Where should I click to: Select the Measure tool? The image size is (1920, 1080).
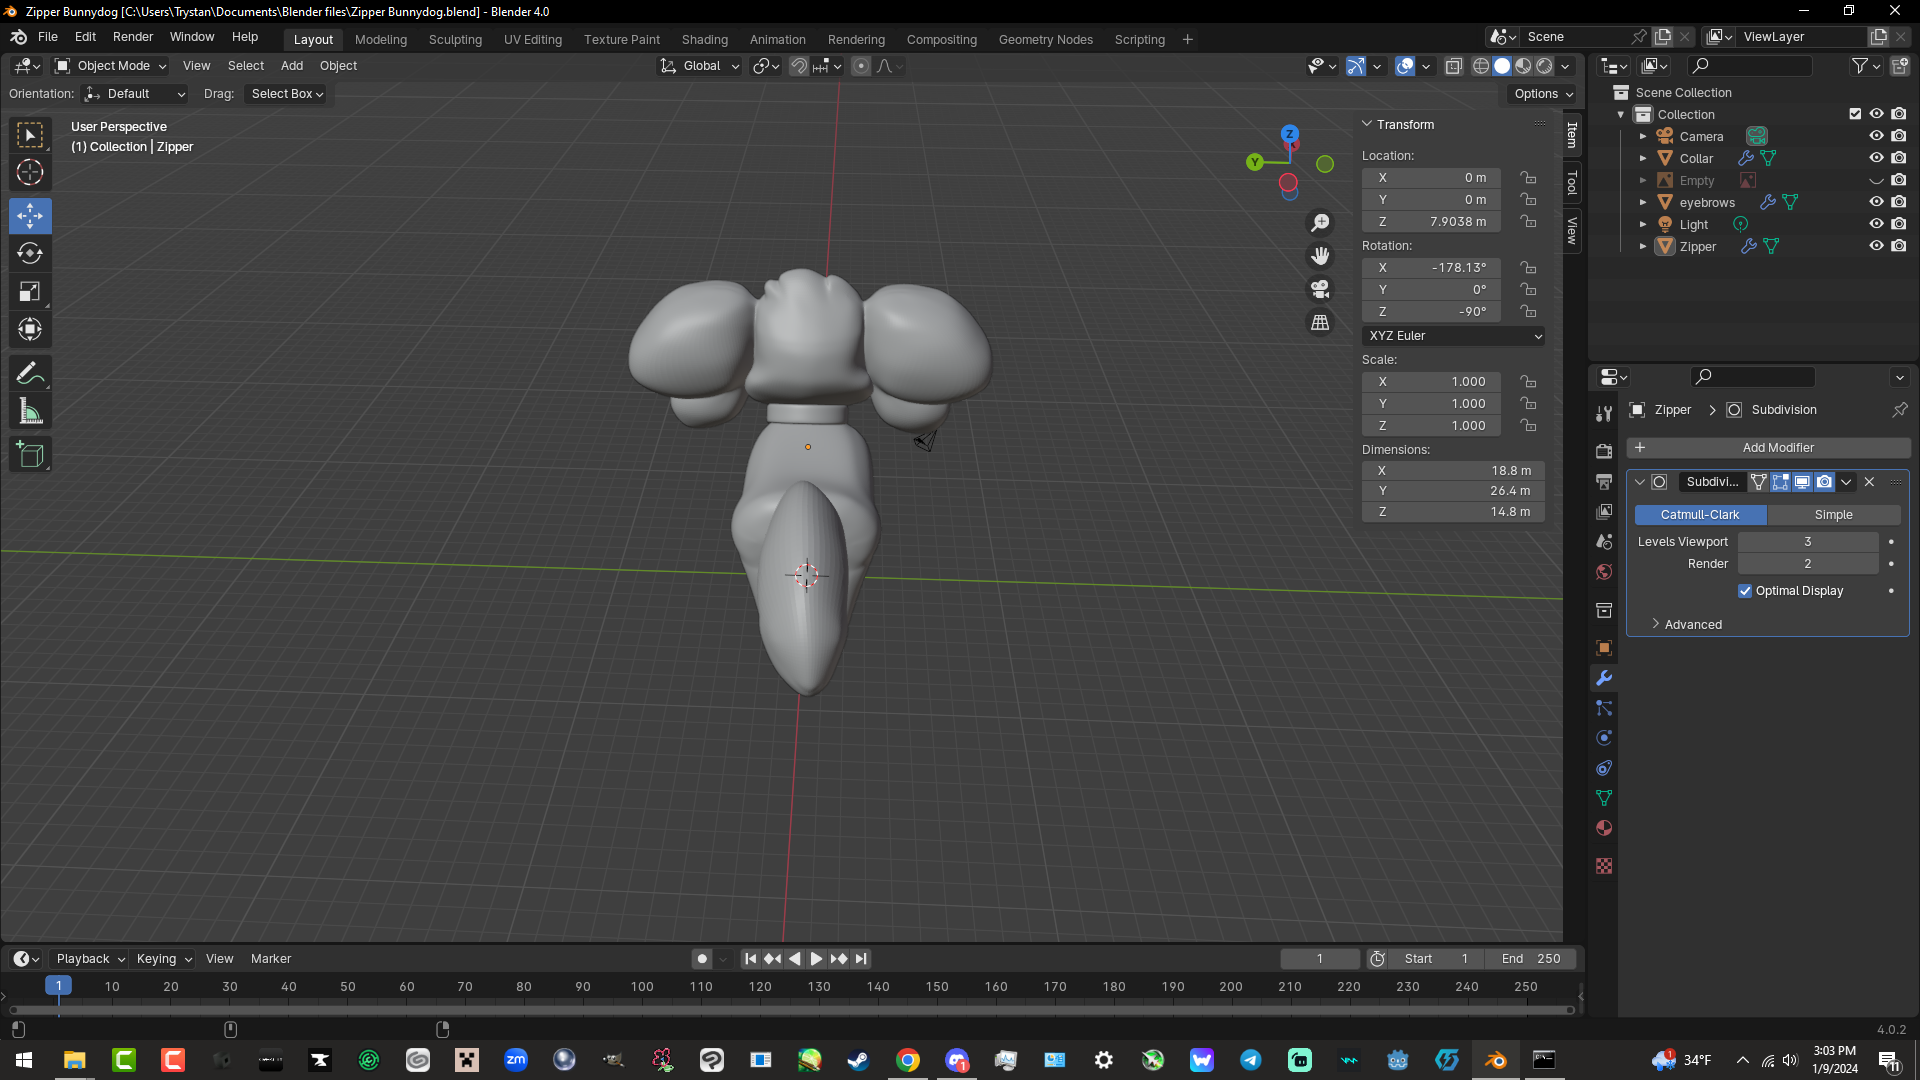[30, 412]
